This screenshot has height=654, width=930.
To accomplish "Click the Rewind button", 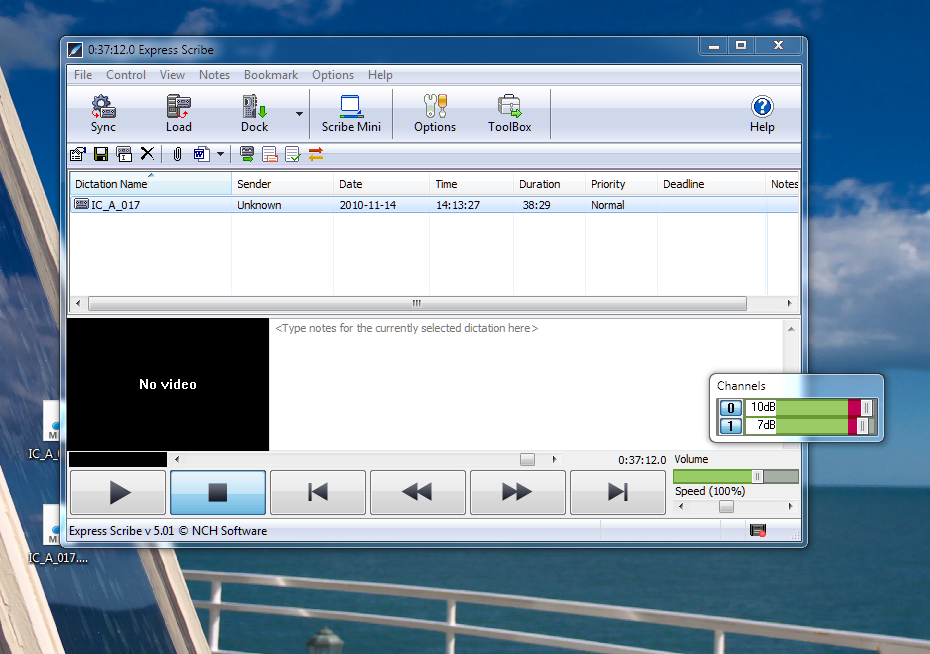I will [418, 492].
